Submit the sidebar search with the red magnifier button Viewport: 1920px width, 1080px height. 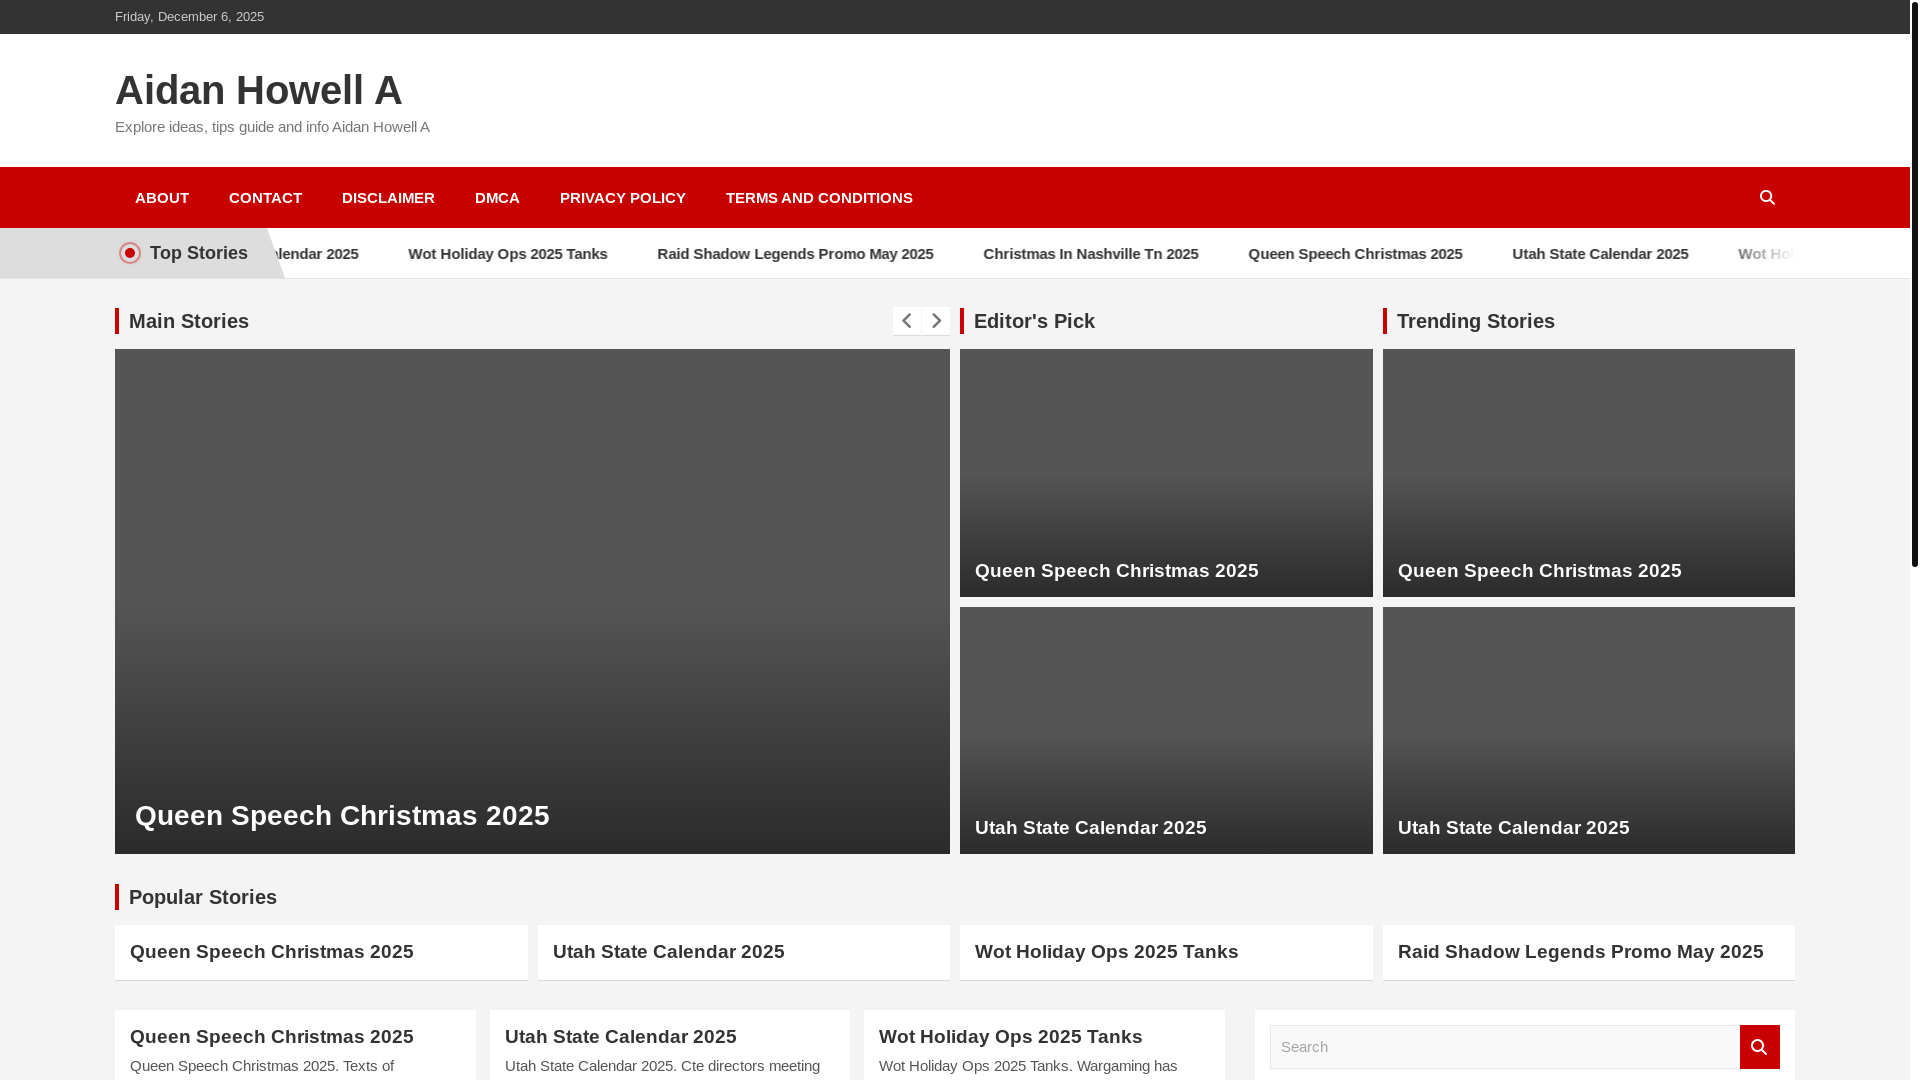tap(1759, 1047)
